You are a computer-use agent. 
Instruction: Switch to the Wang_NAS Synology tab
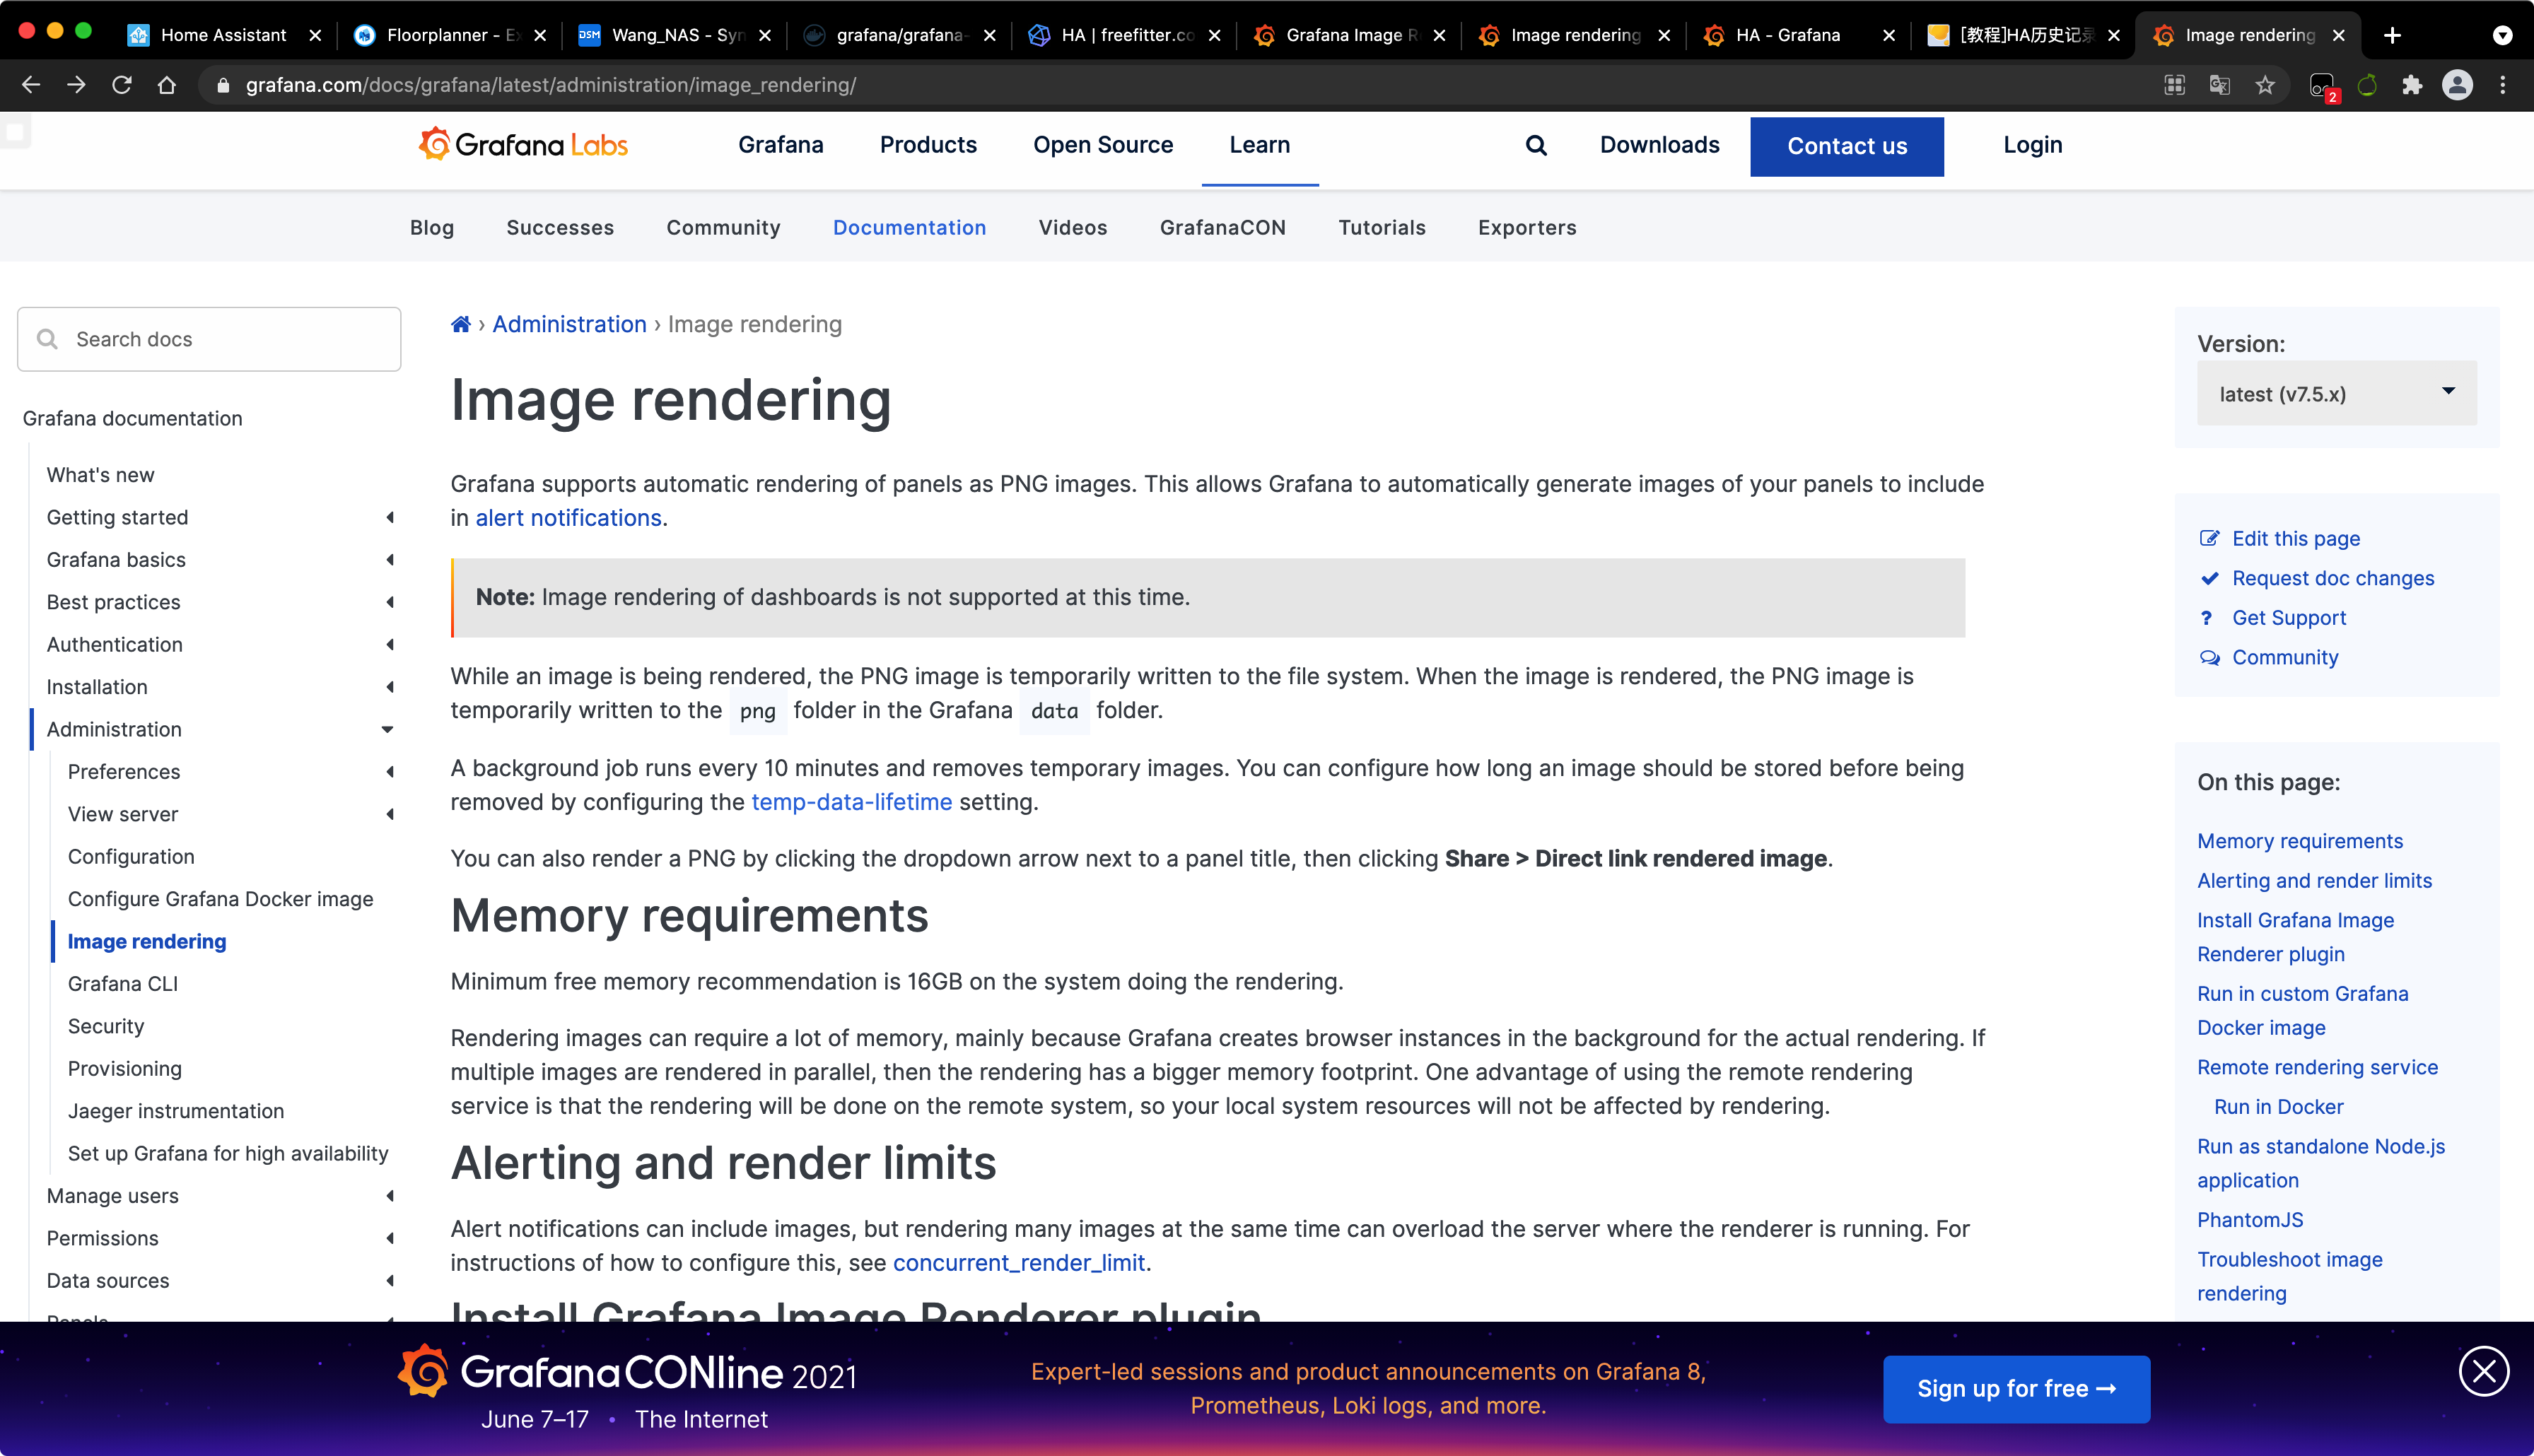pos(676,35)
